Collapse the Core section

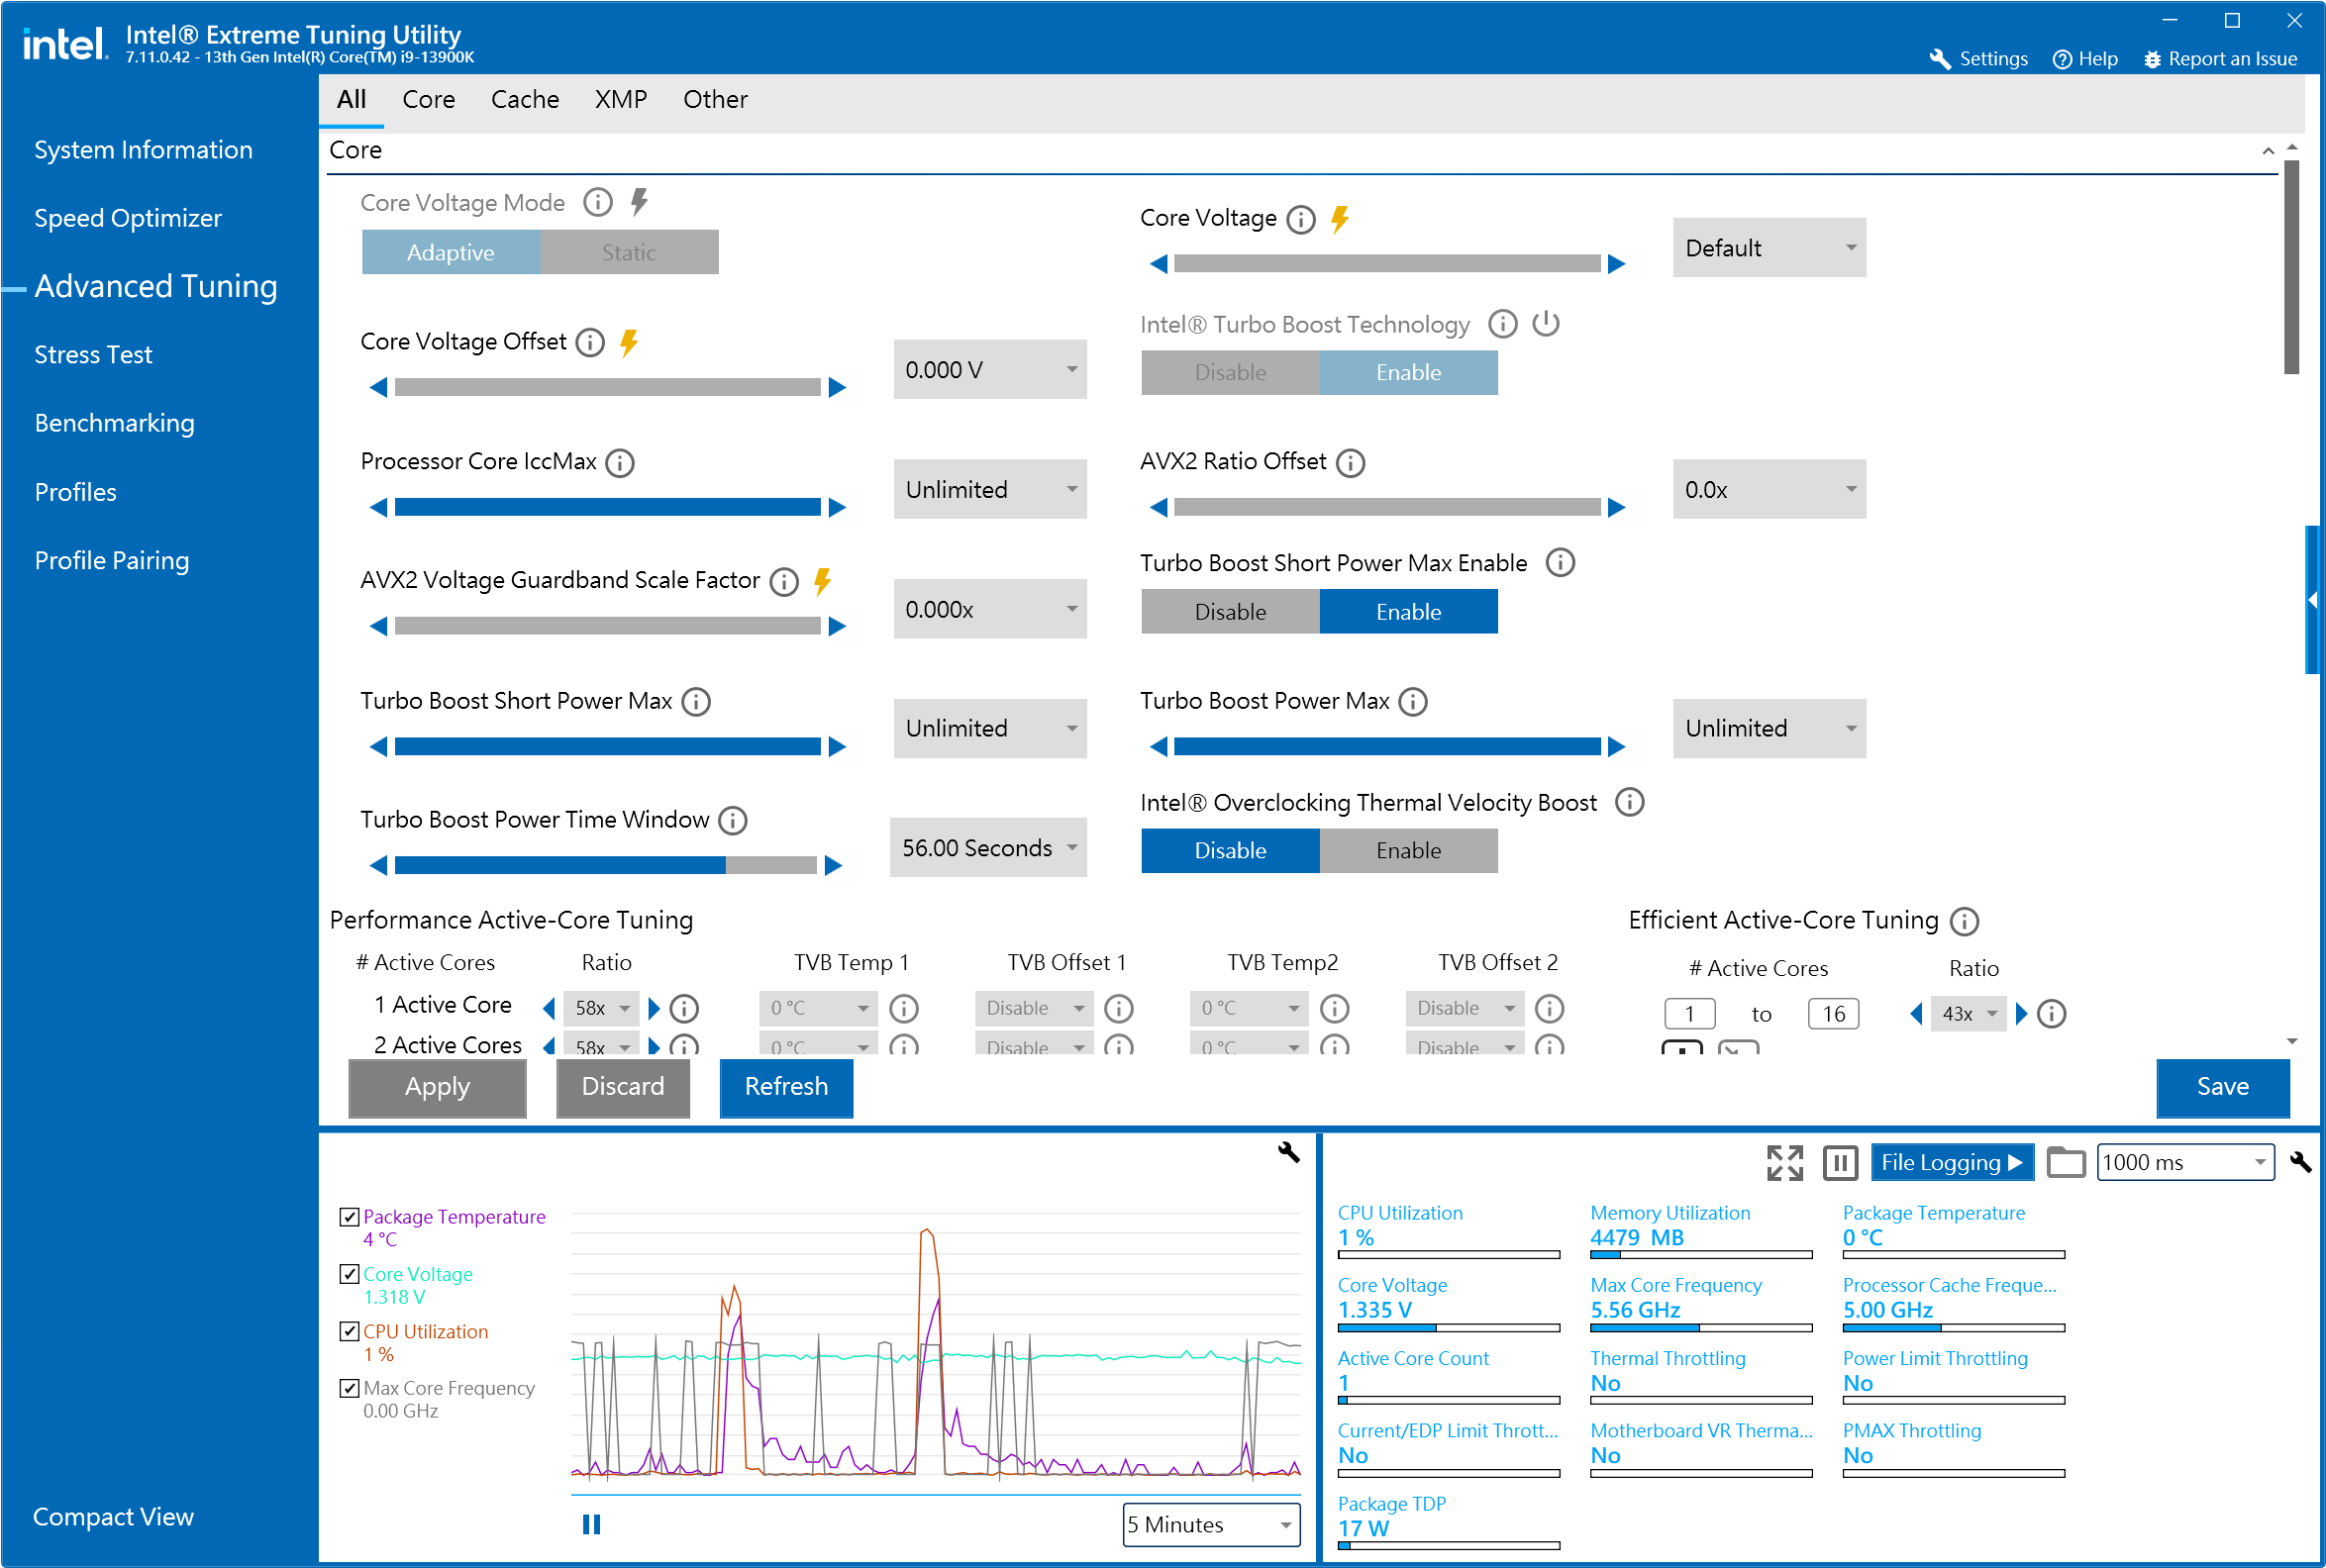(x=2267, y=151)
